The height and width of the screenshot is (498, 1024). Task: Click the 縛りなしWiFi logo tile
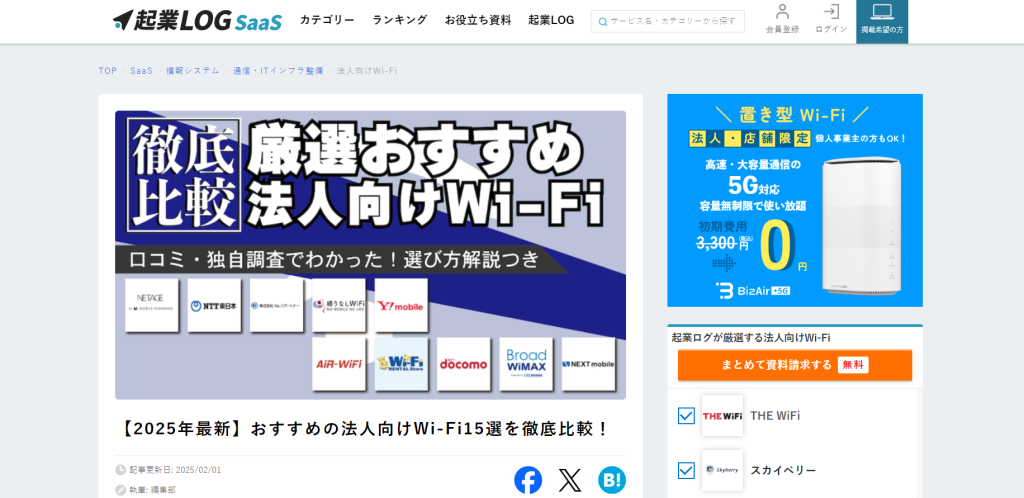339,305
